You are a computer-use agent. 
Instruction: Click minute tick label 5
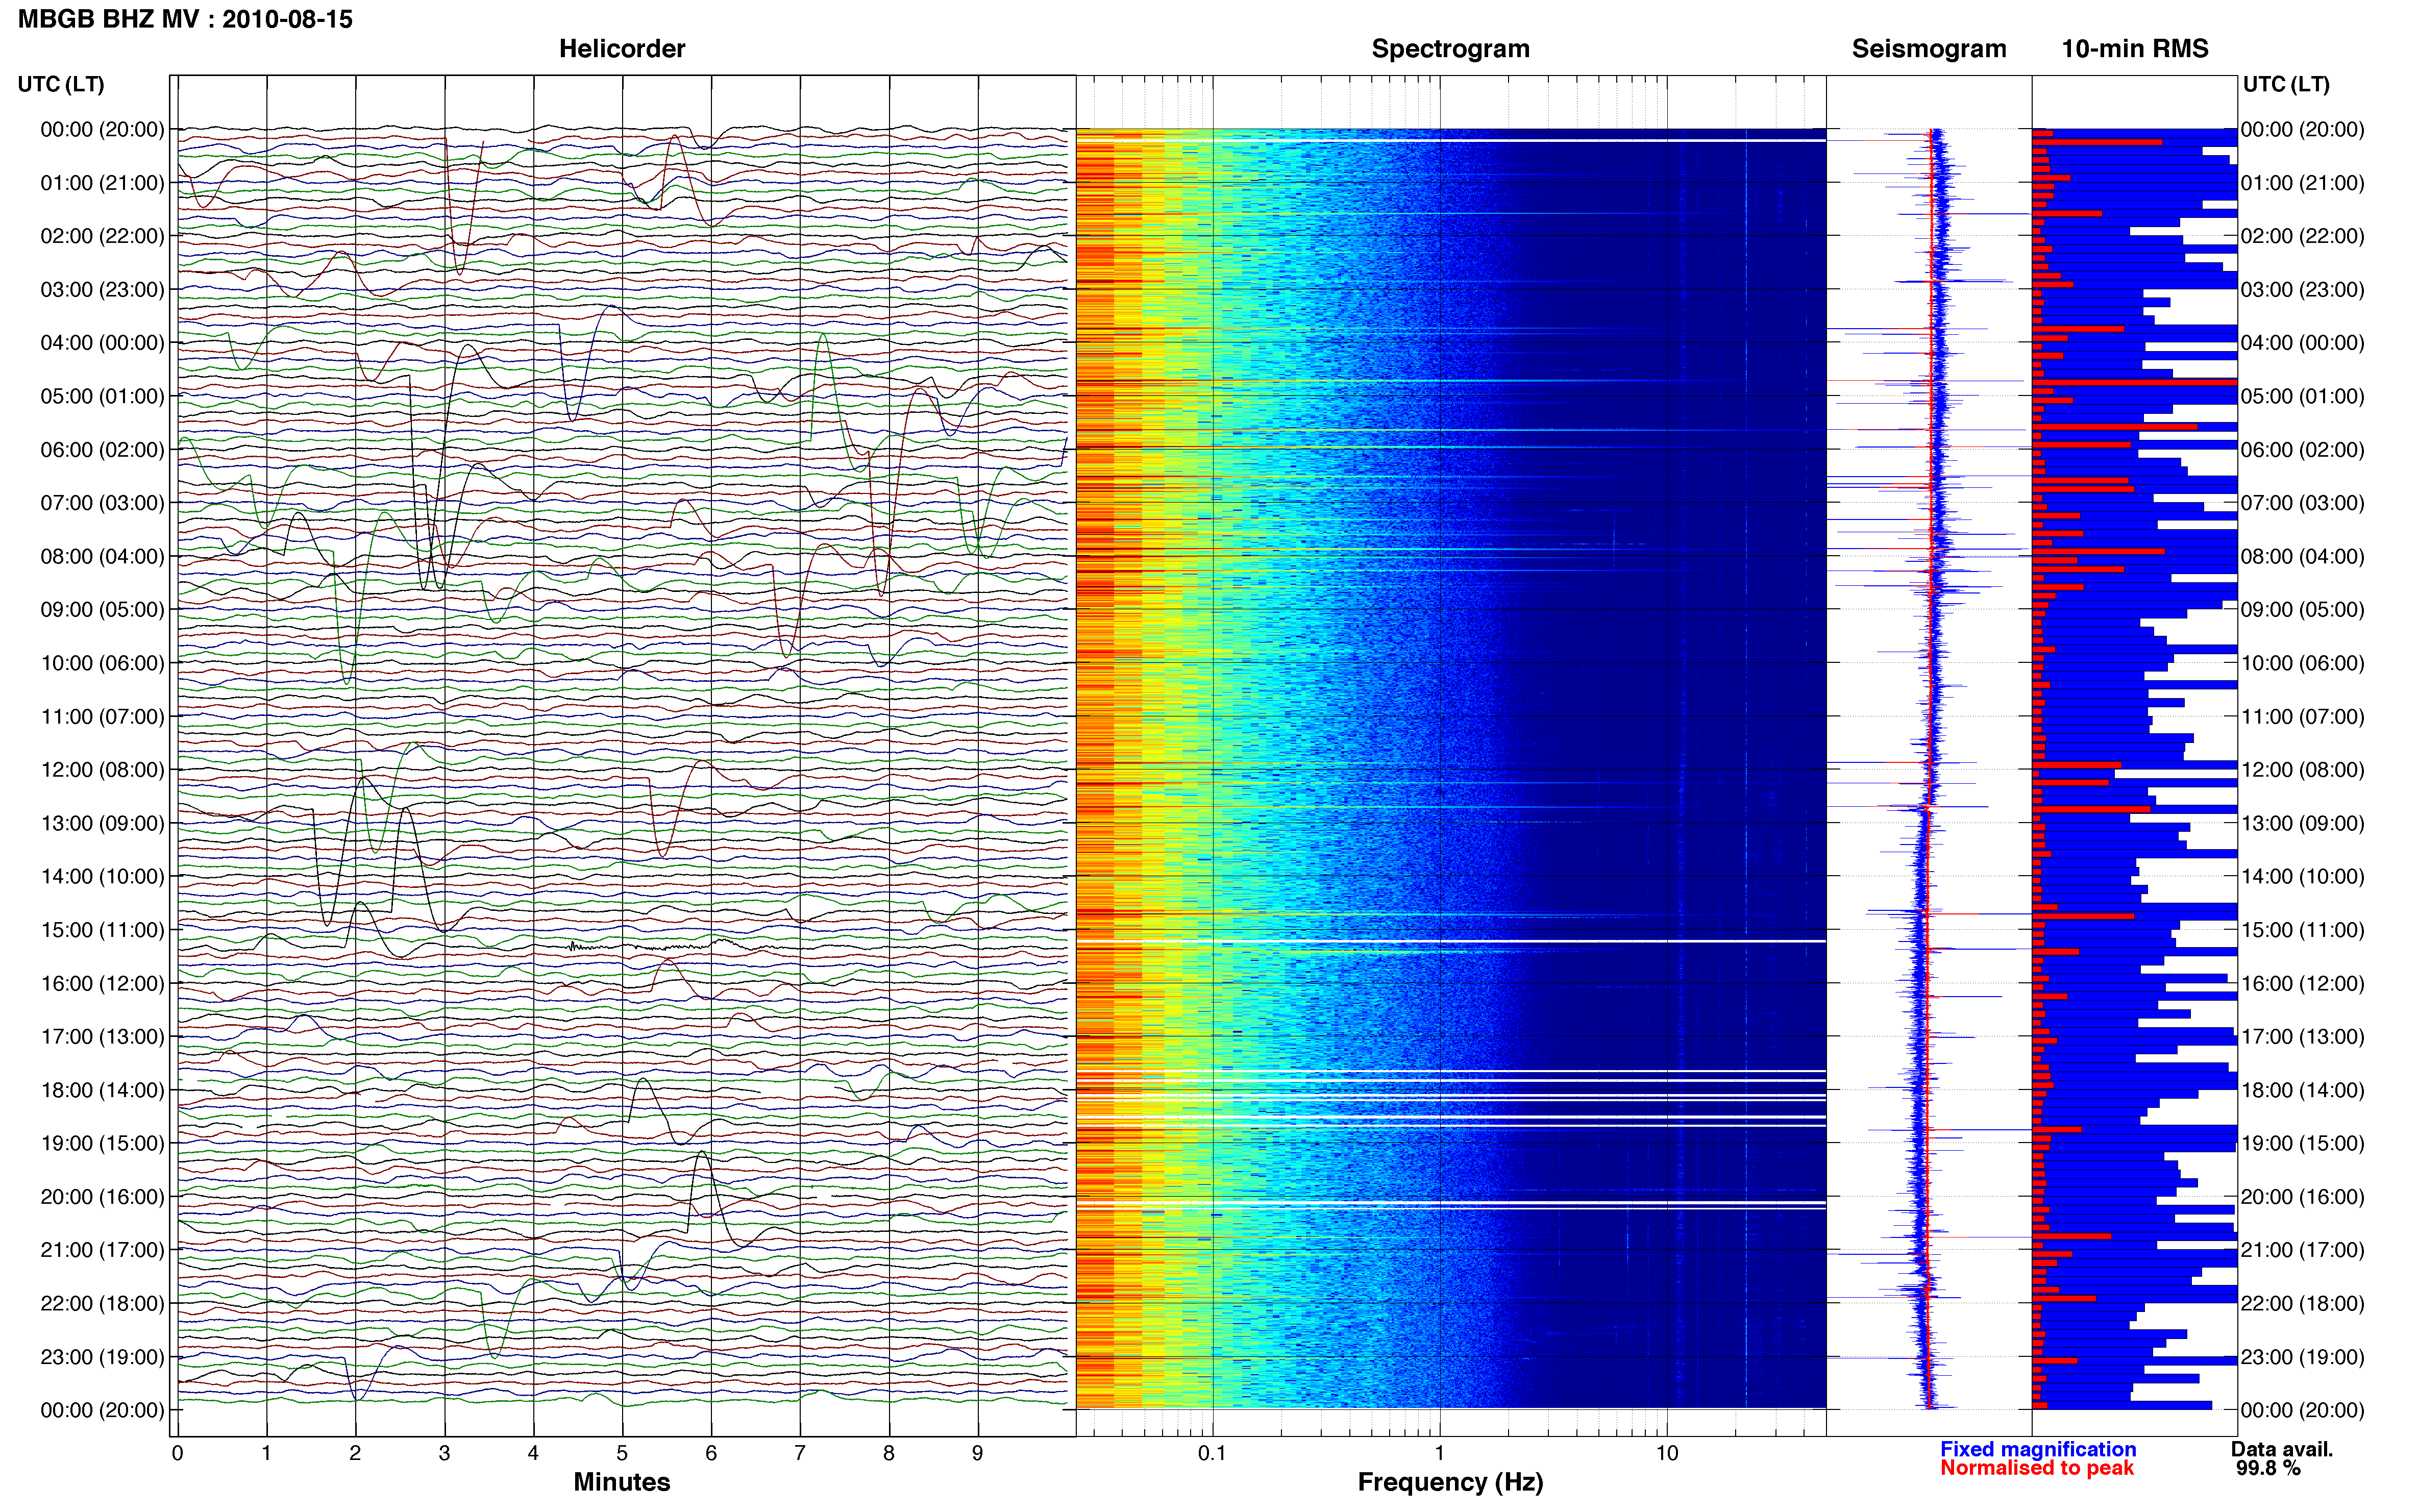click(622, 1453)
